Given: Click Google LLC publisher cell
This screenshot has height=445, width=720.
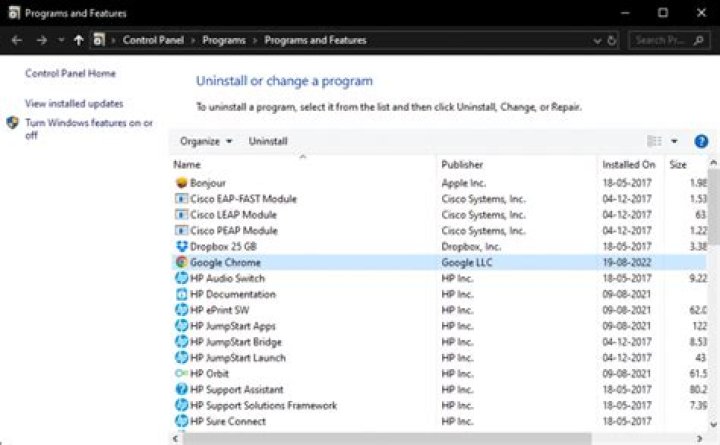Looking at the screenshot, I should click(x=467, y=263).
